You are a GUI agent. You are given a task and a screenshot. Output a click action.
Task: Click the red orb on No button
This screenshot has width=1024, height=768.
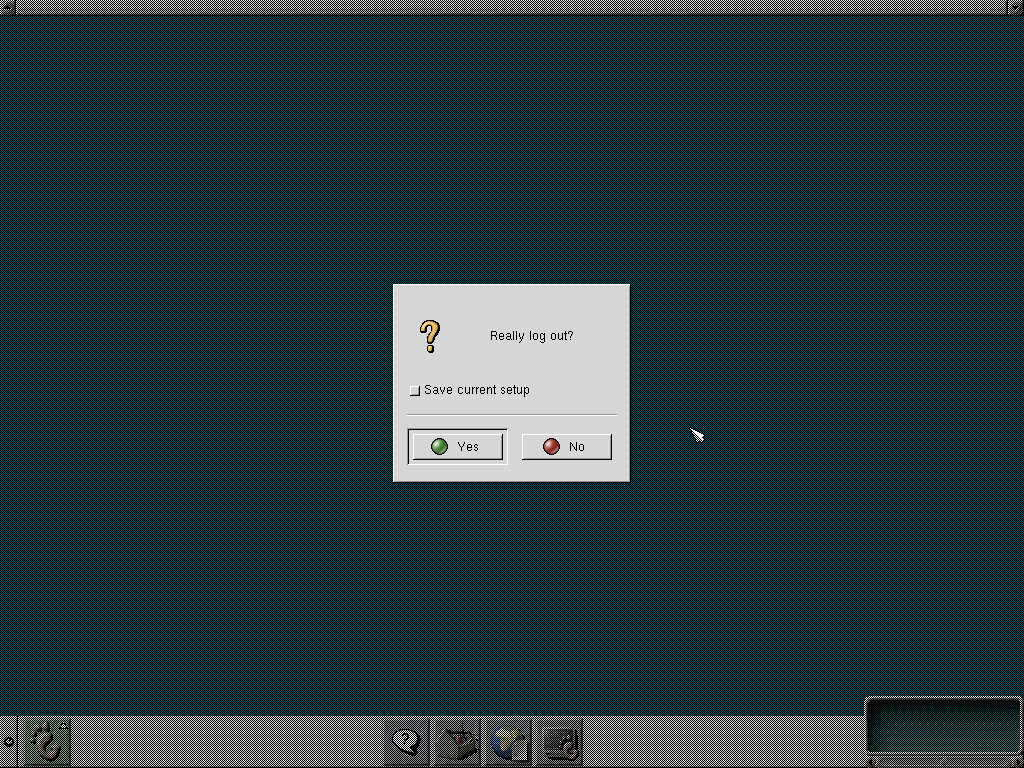(551, 446)
